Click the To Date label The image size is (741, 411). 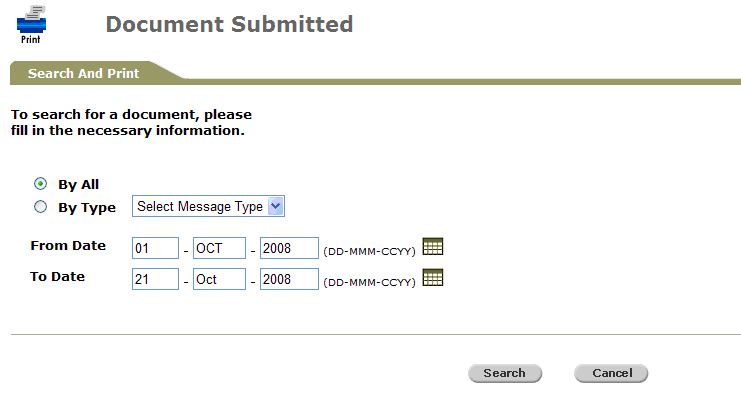point(58,277)
